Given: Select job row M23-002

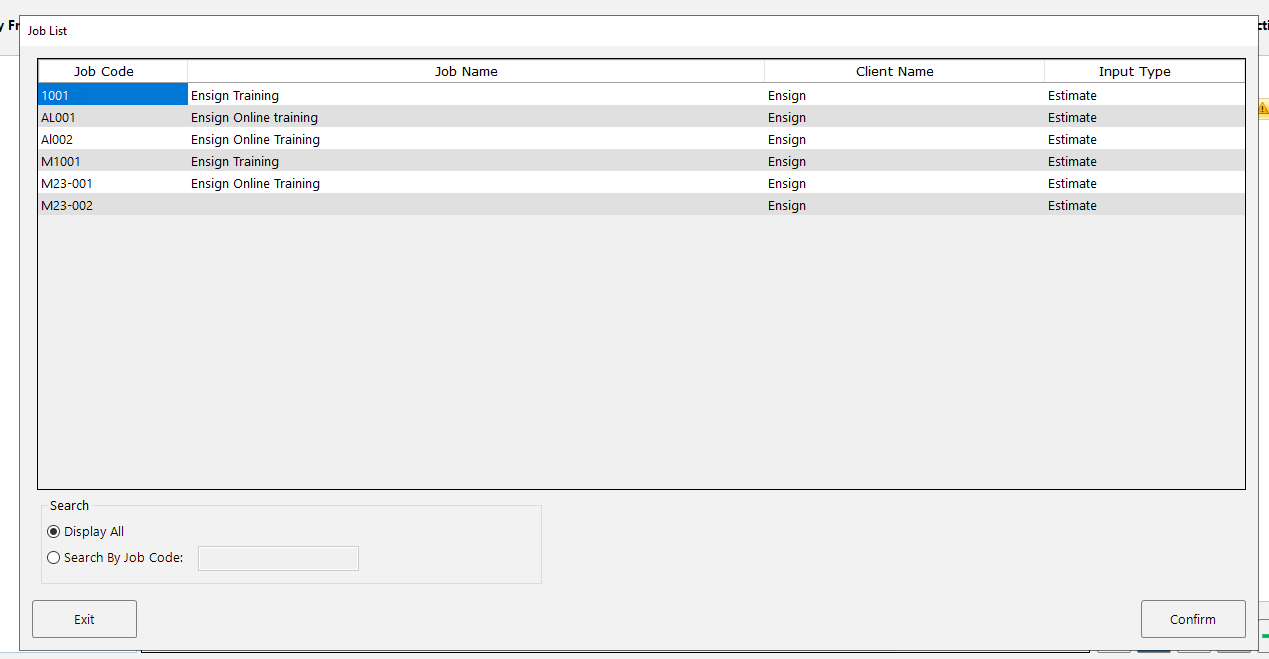Looking at the screenshot, I should point(300,205).
